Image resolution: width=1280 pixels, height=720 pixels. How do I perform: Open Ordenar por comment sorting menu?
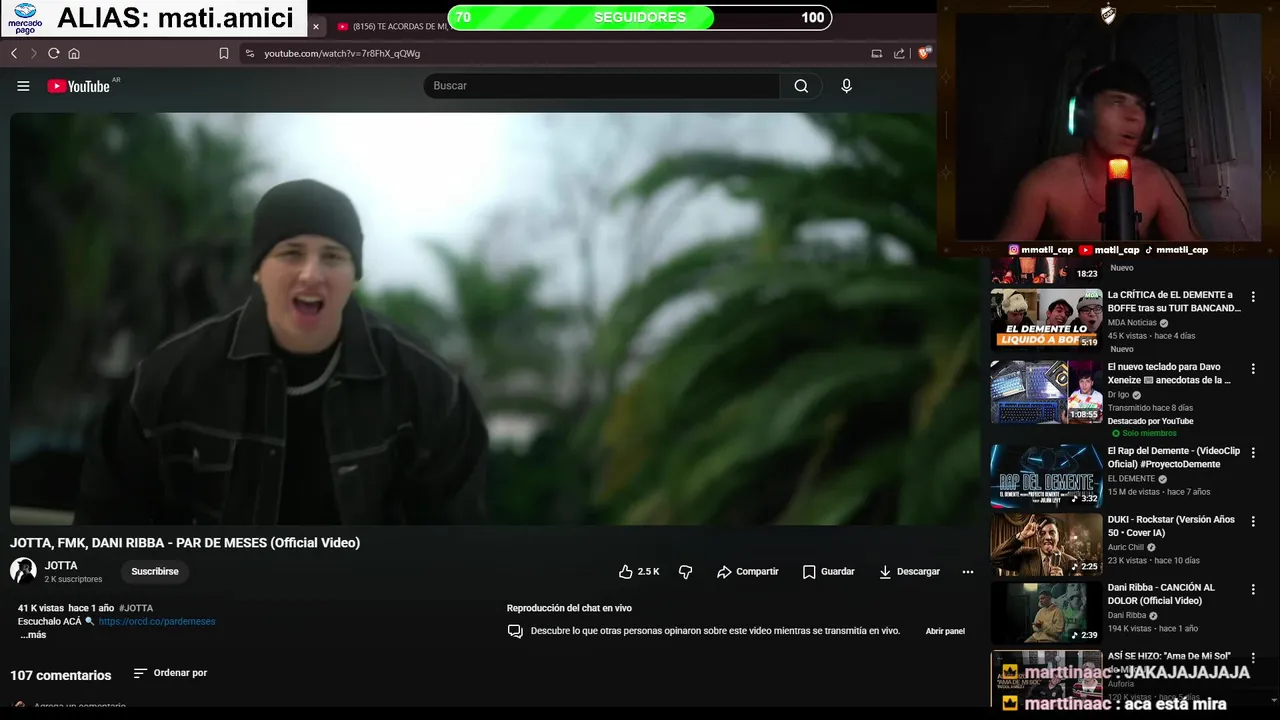point(170,673)
